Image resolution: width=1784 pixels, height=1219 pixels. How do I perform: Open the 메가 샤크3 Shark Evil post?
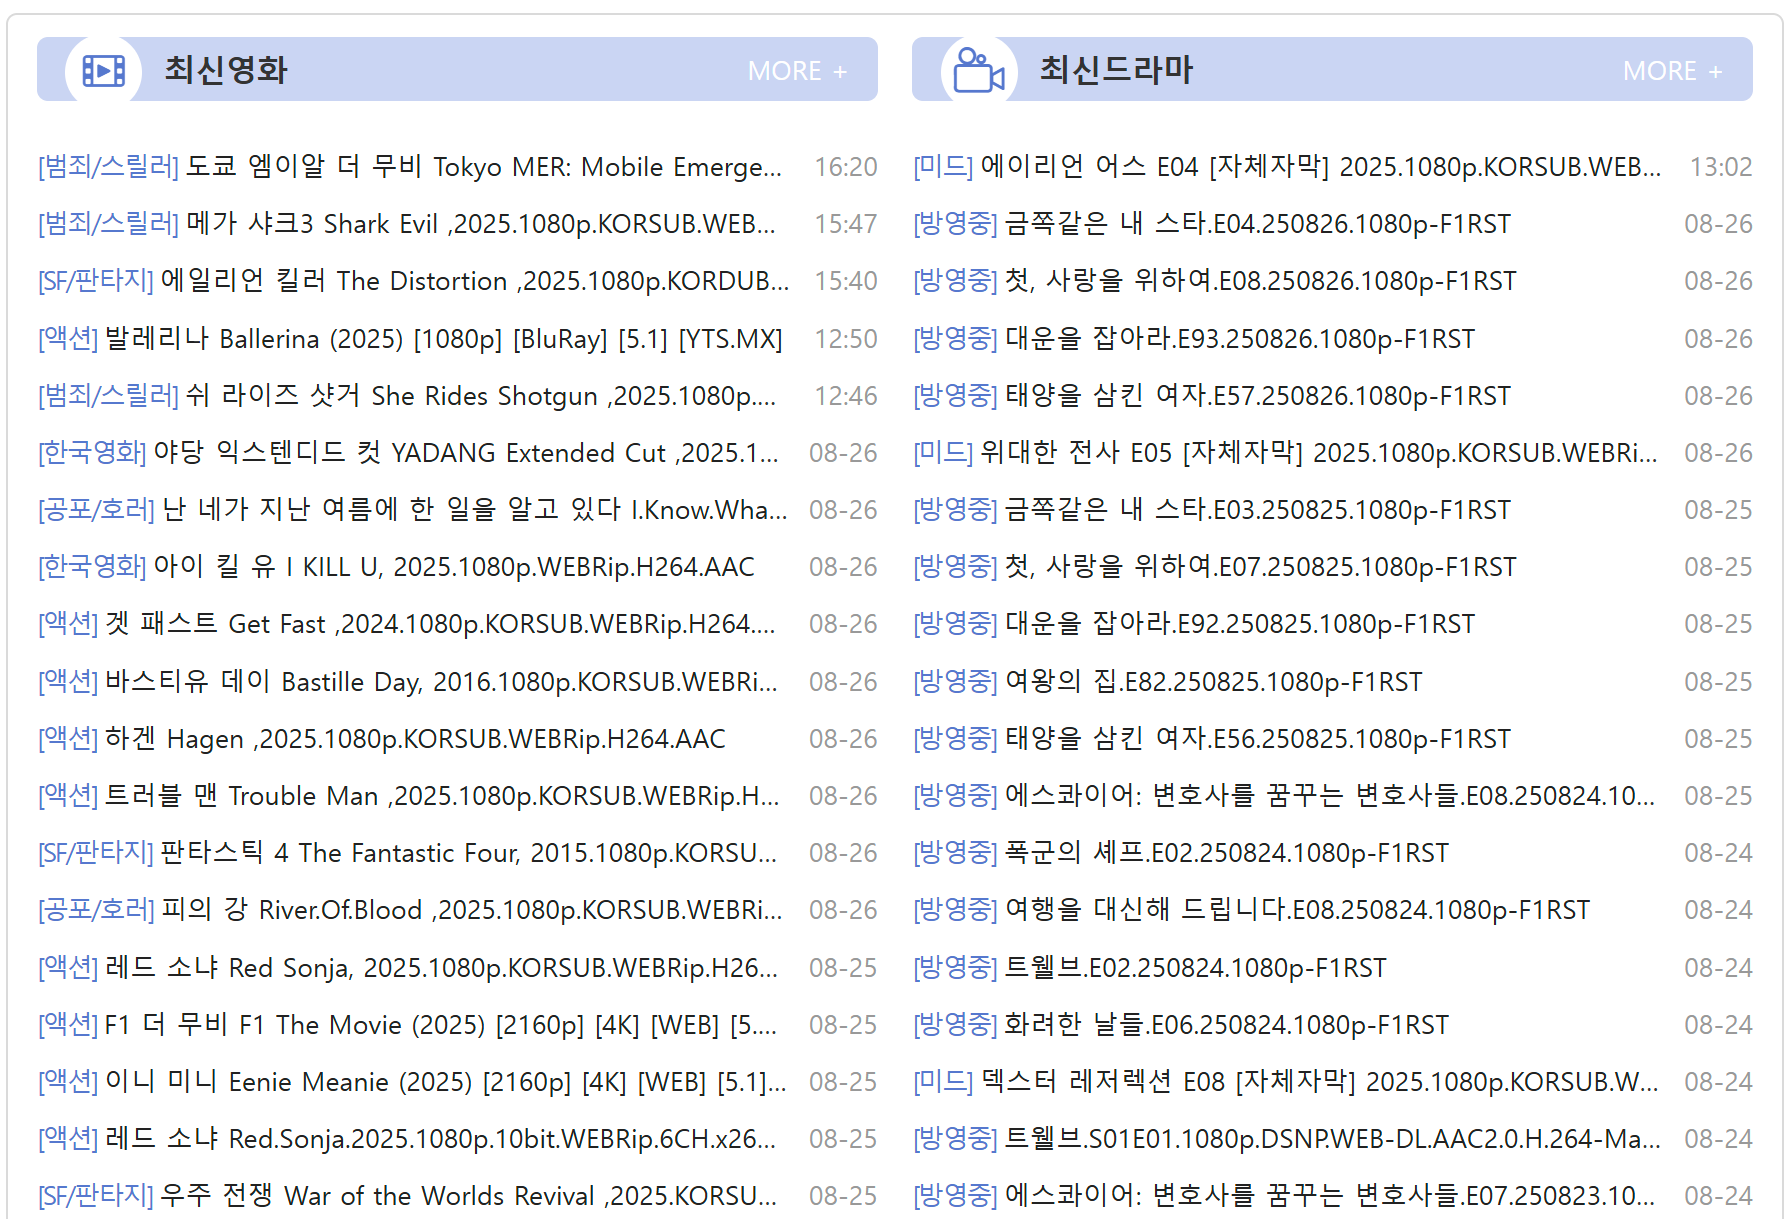pyautogui.click(x=480, y=224)
